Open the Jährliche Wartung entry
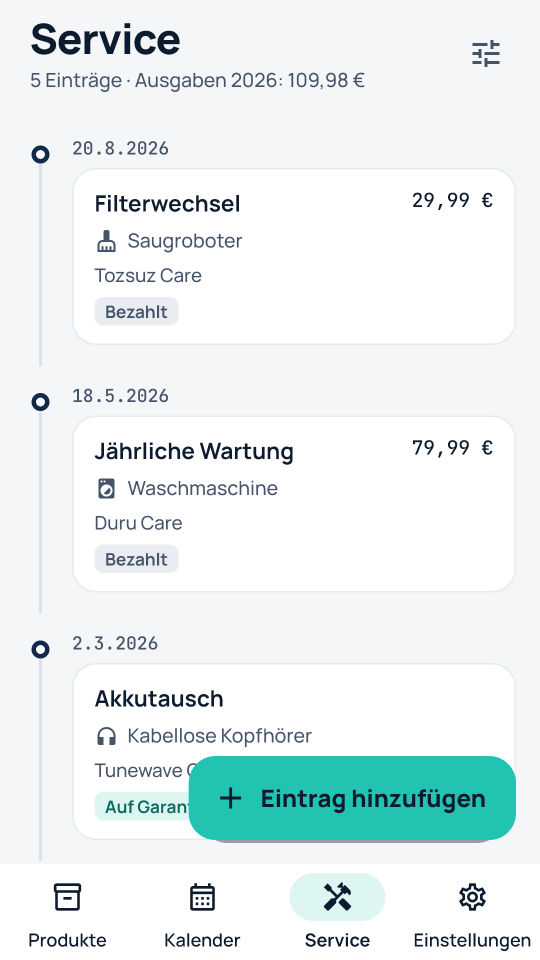This screenshot has height=960, width=540. (294, 504)
